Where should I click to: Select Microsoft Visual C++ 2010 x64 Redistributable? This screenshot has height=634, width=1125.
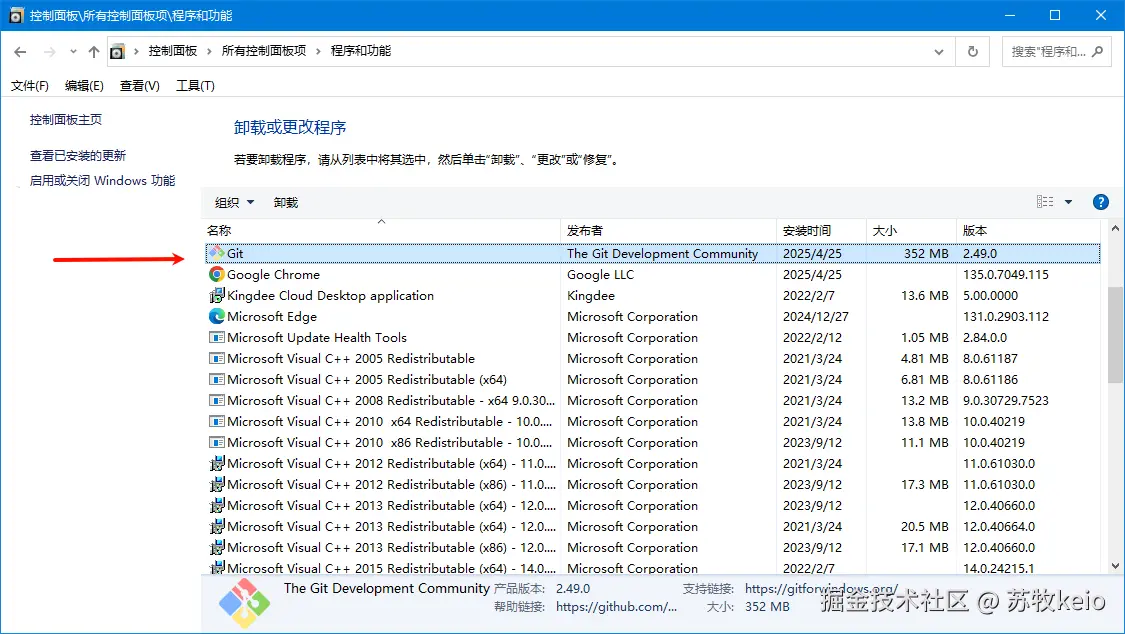click(652, 422)
